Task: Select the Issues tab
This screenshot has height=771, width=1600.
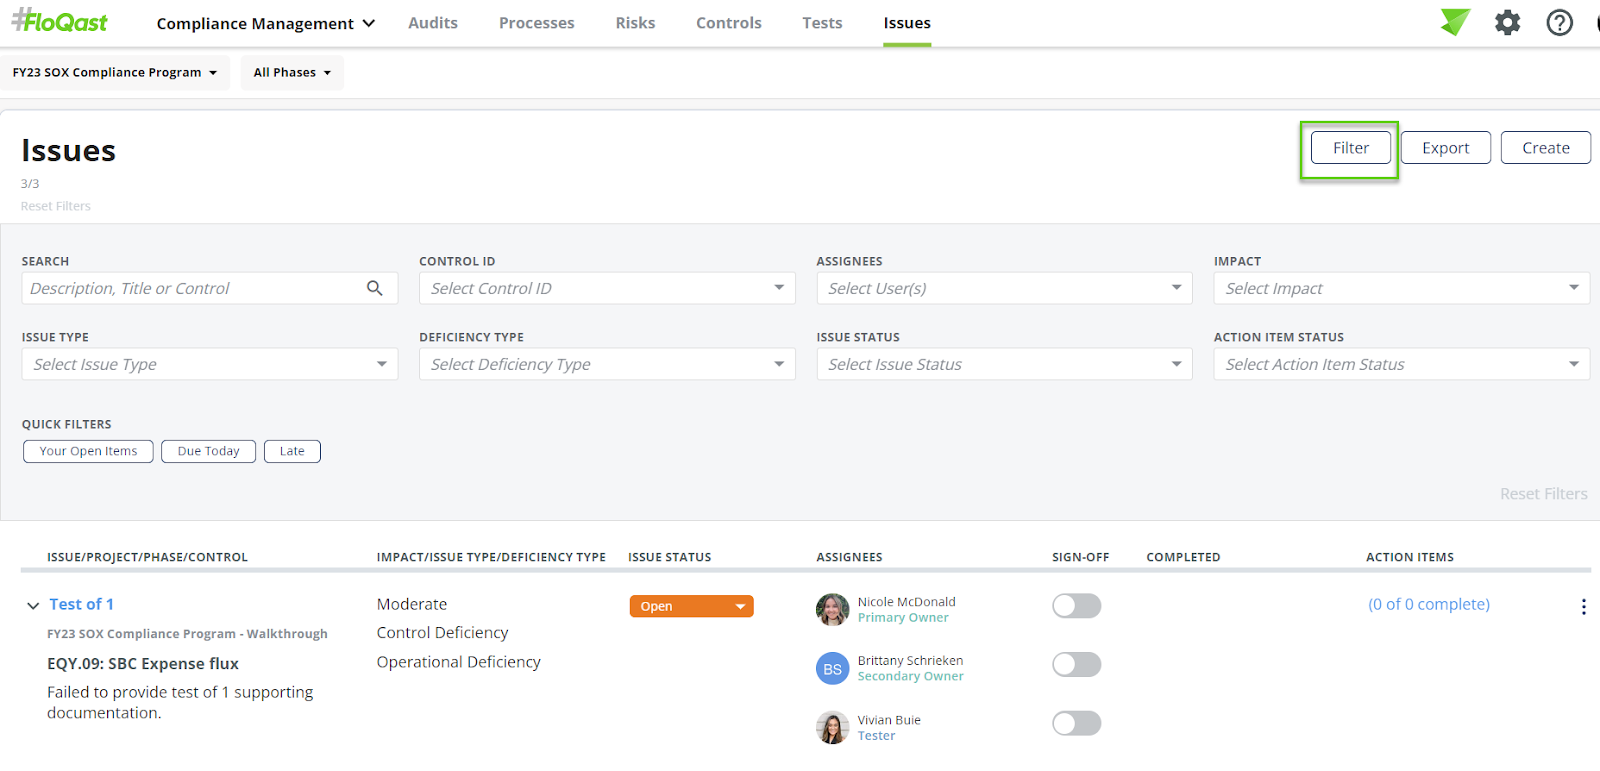Action: 907,23
